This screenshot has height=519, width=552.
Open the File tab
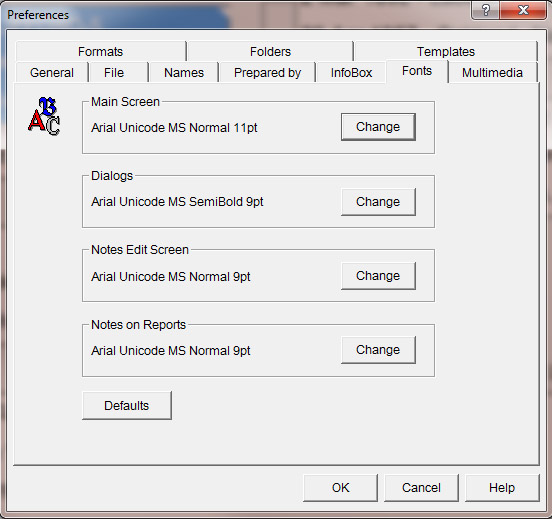(114, 73)
